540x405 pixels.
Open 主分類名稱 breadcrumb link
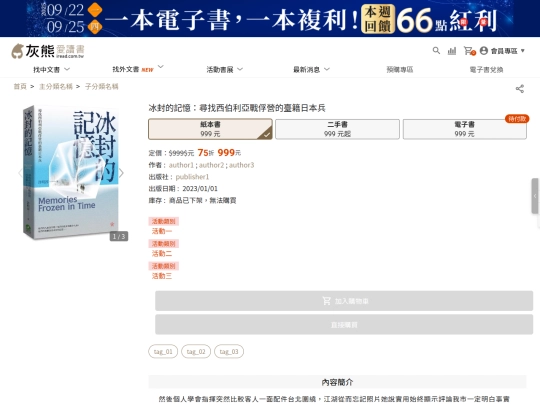click(56, 86)
